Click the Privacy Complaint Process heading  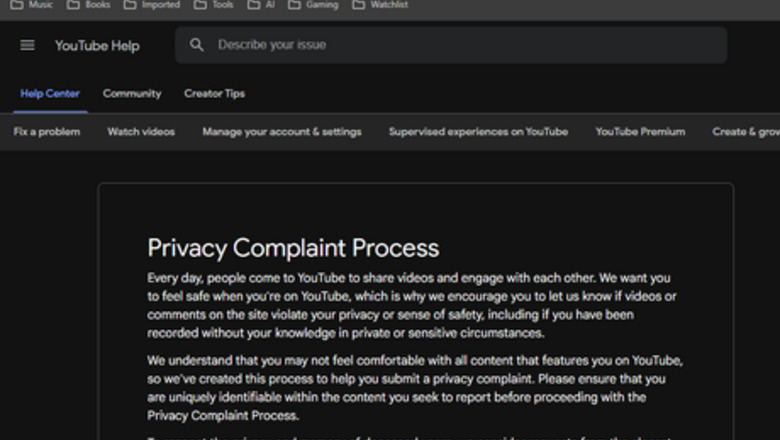(293, 248)
